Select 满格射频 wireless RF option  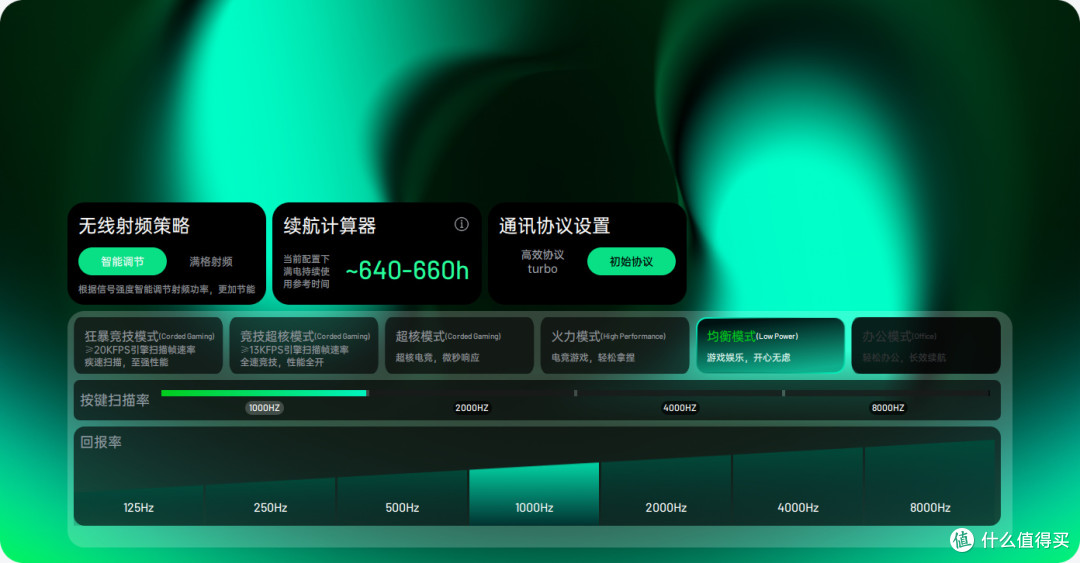coord(211,261)
